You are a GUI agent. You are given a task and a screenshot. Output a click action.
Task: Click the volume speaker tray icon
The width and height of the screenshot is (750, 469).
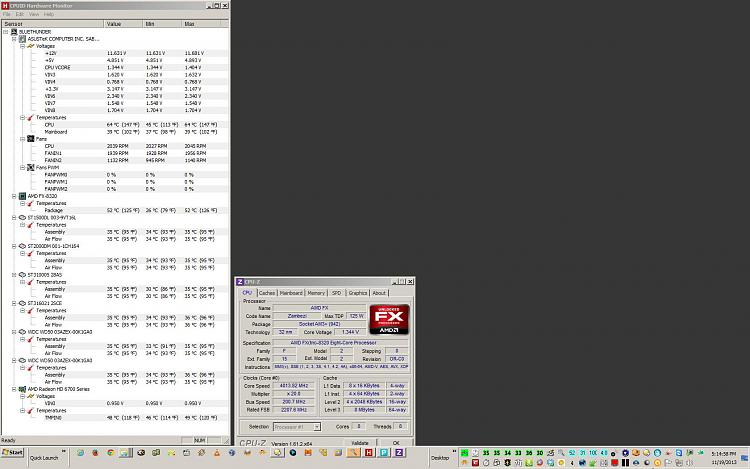[689, 462]
